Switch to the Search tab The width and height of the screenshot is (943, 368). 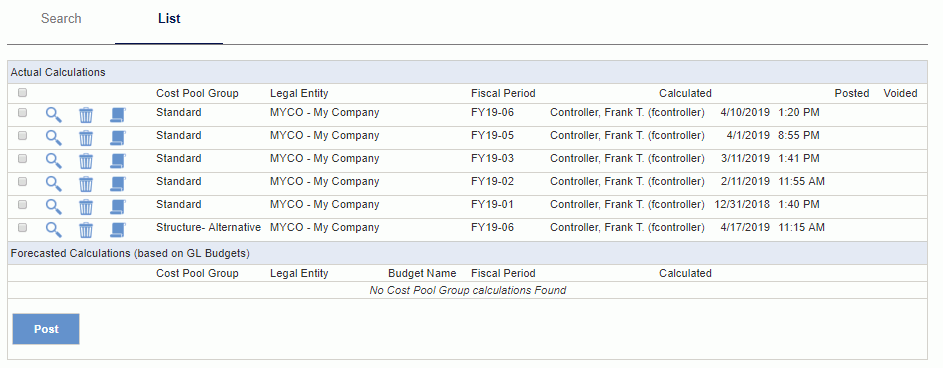[61, 19]
